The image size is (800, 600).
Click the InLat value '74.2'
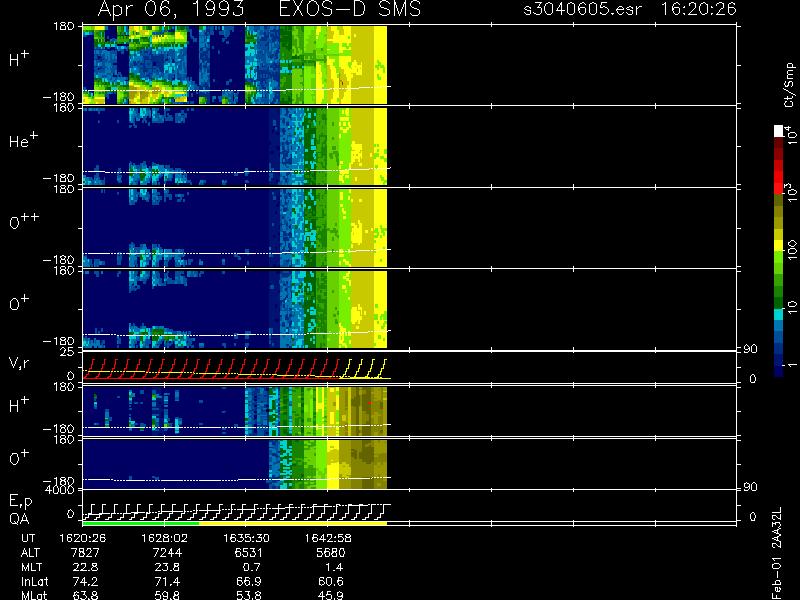pos(86,581)
